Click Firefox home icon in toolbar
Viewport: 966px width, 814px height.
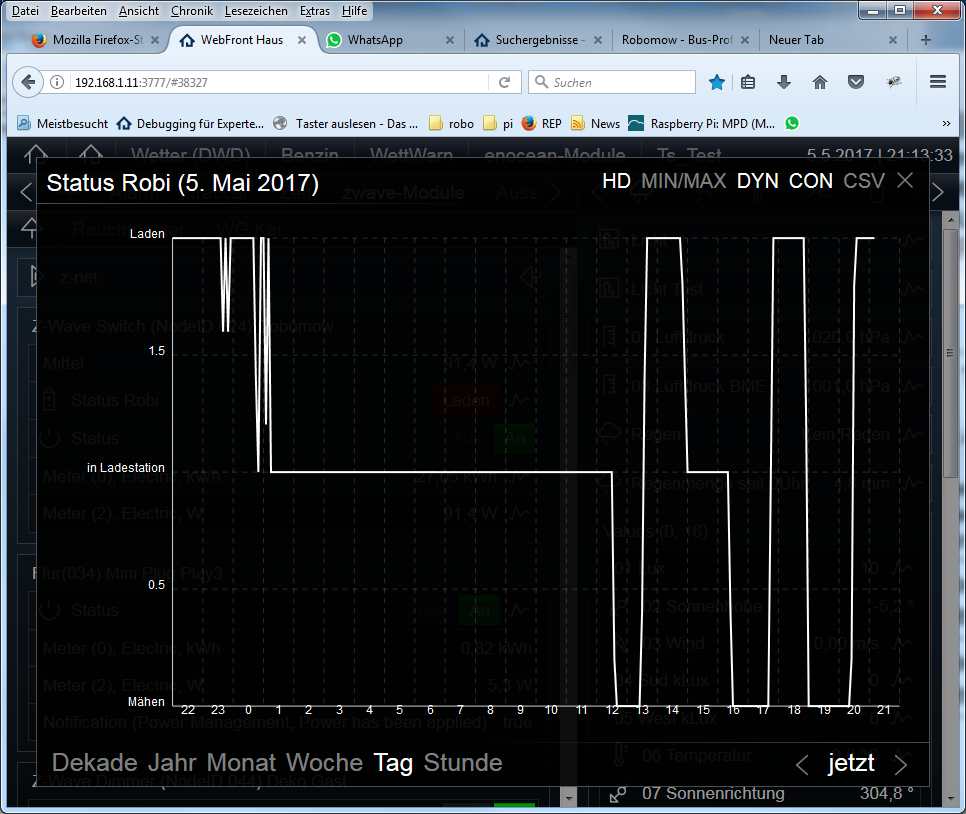820,83
